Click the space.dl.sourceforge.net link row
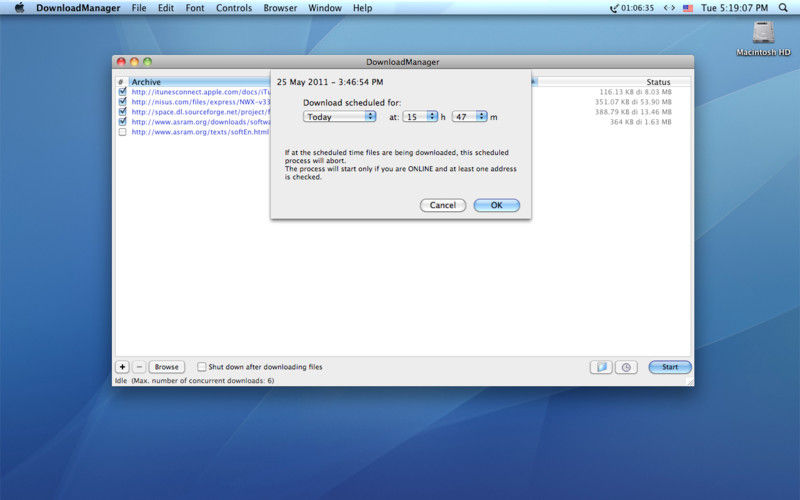Image resolution: width=800 pixels, height=500 pixels. click(201, 112)
